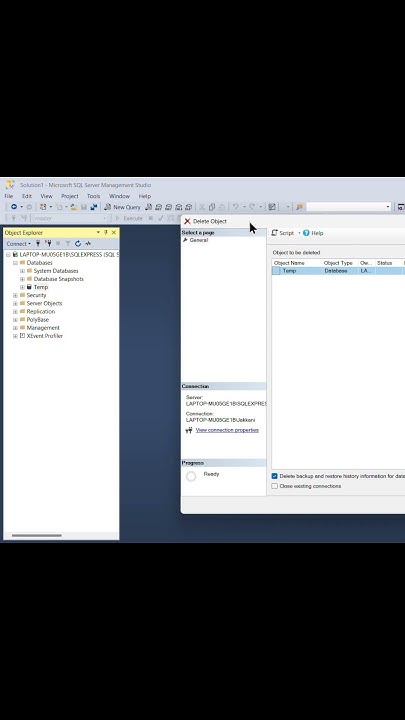Click the View connection properties link
Viewport: 405px width, 720px height.
227,430
